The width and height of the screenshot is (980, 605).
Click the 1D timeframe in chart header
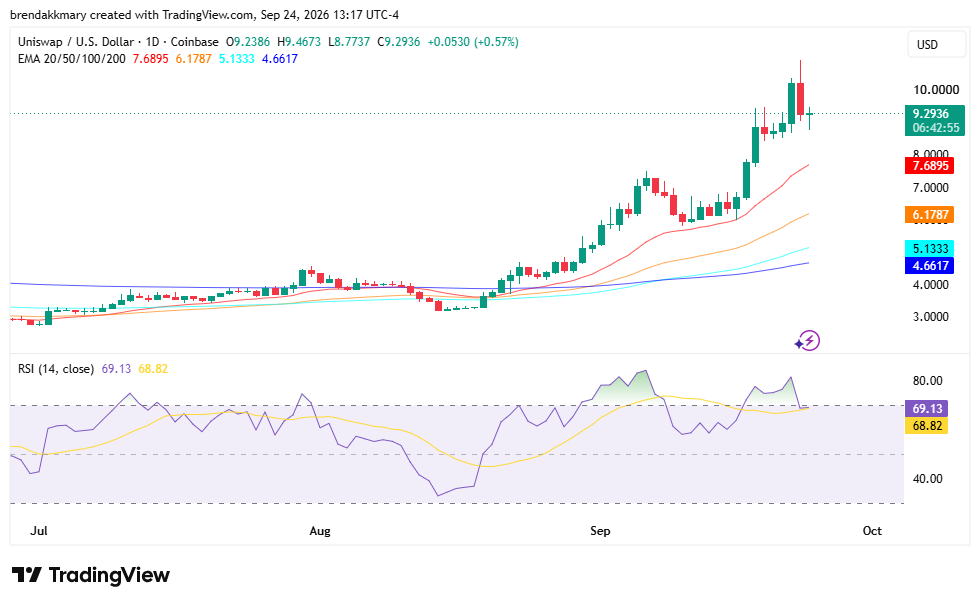152,42
